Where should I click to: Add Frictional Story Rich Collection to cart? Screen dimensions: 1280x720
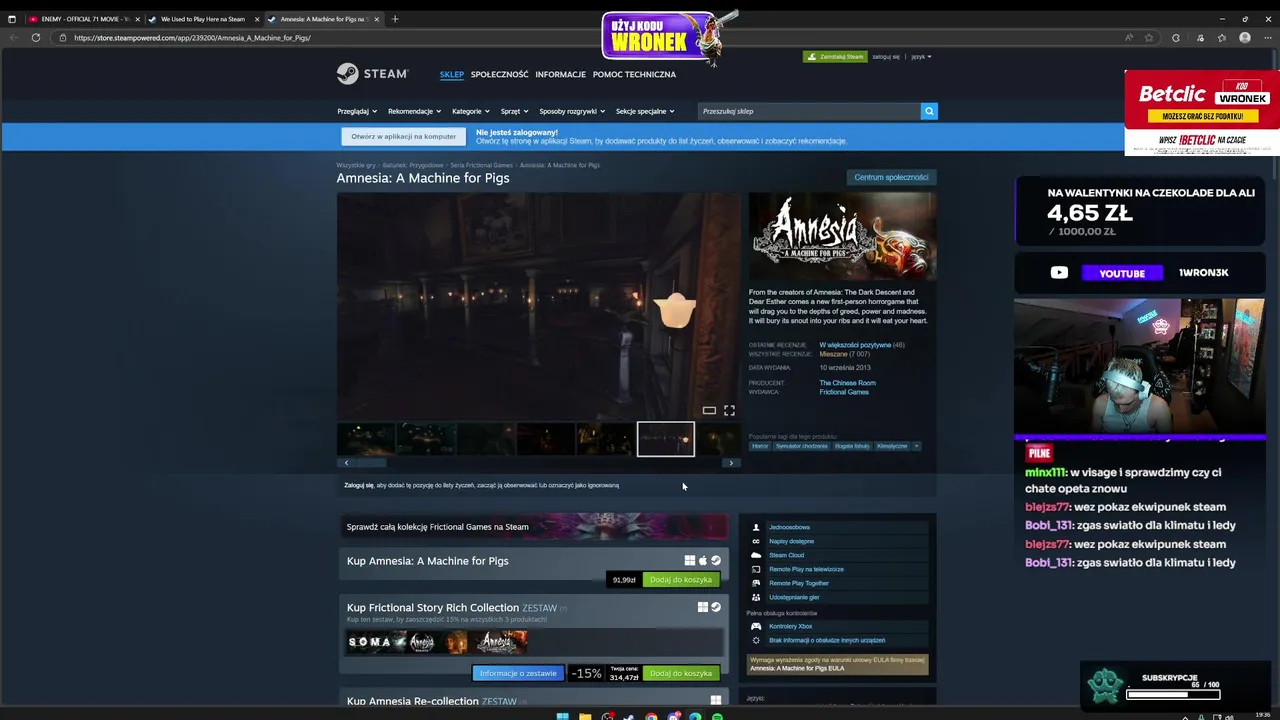click(681, 673)
